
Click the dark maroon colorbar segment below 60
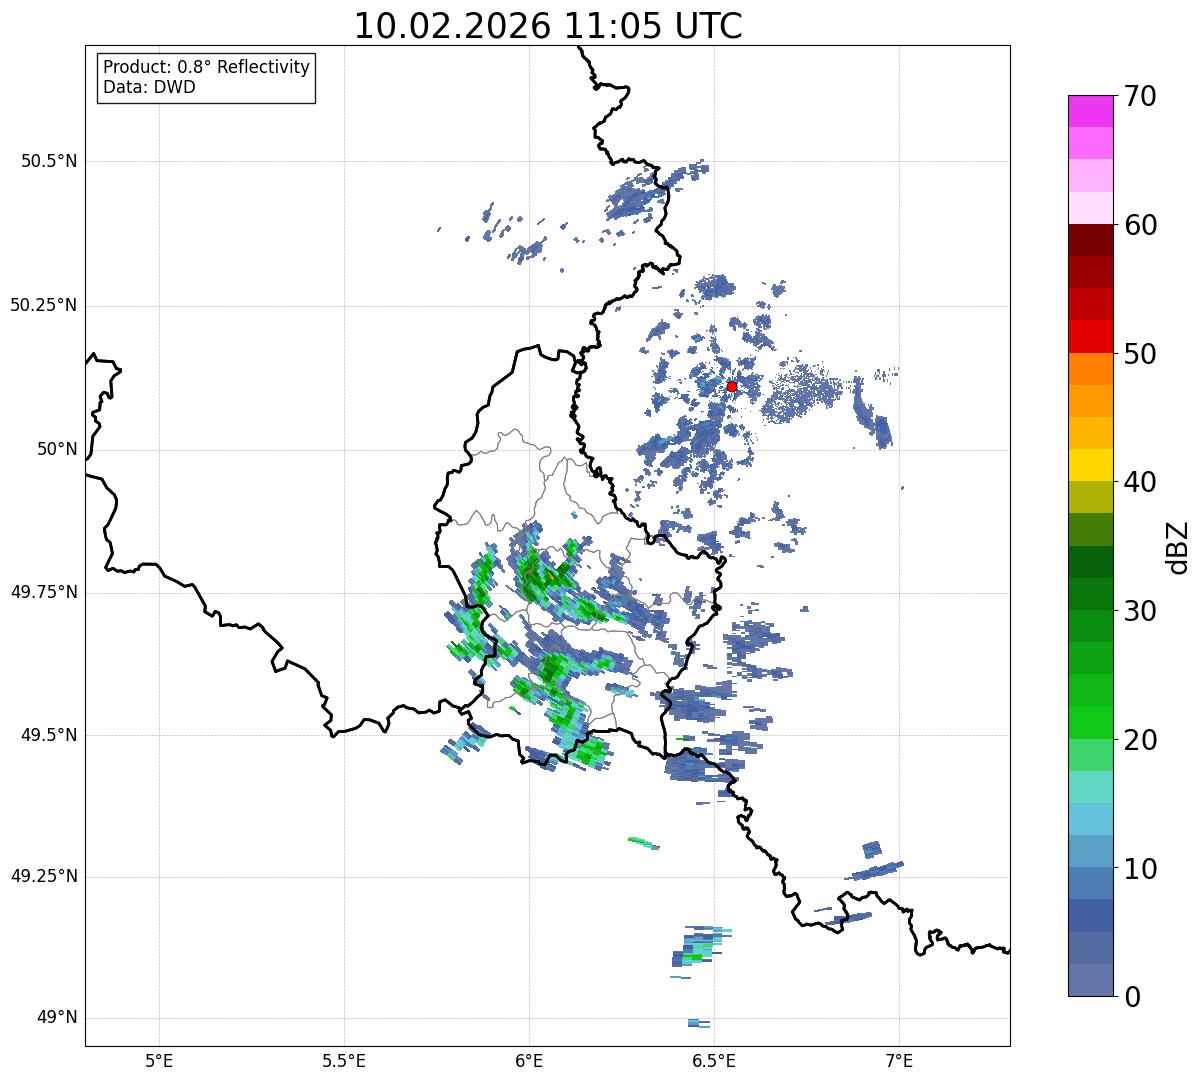point(1090,240)
